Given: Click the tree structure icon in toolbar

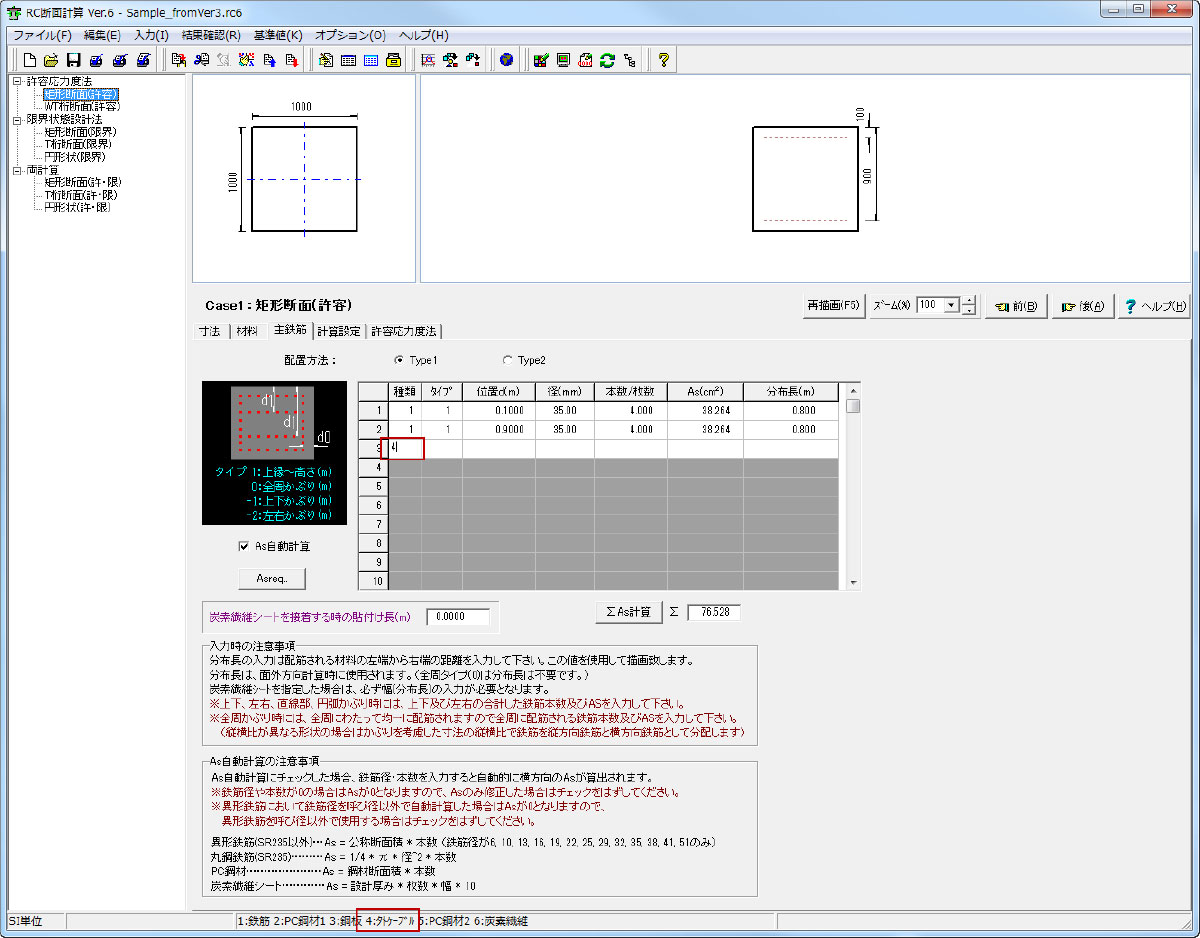Looking at the screenshot, I should pyautogui.click(x=629, y=60).
